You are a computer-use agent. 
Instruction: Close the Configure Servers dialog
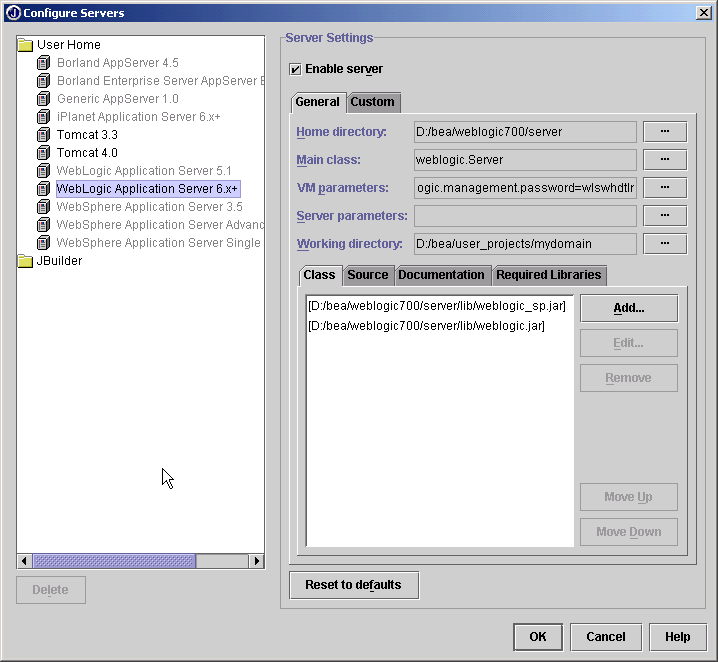[x=703, y=13]
